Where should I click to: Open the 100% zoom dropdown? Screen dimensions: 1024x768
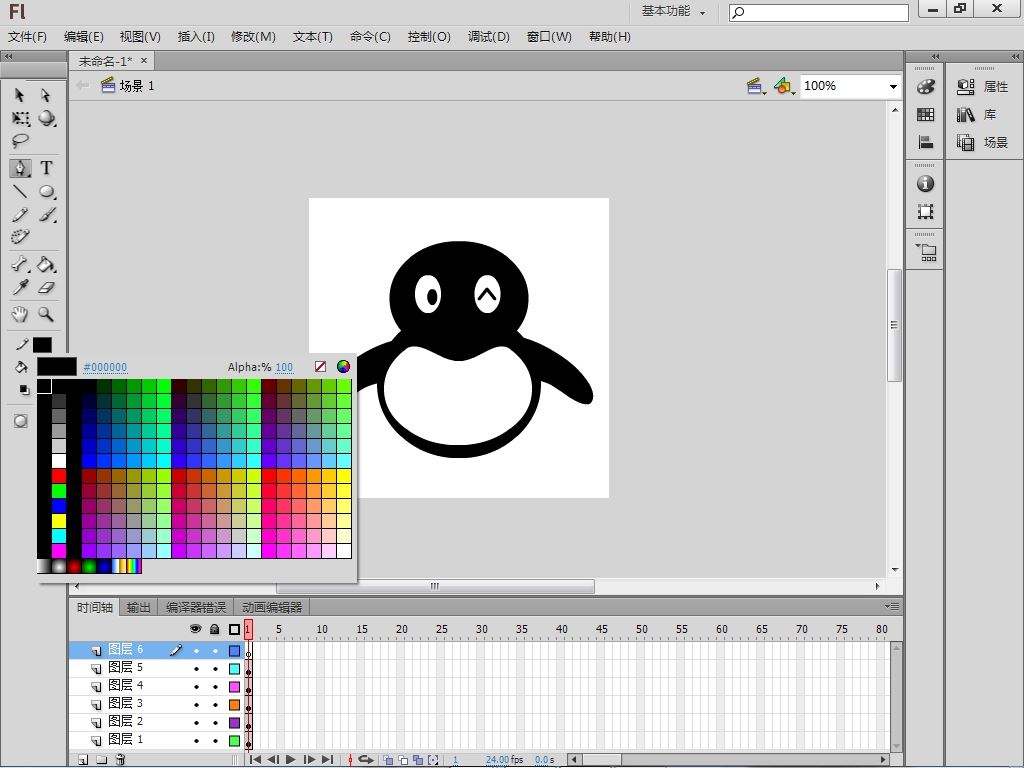click(893, 86)
